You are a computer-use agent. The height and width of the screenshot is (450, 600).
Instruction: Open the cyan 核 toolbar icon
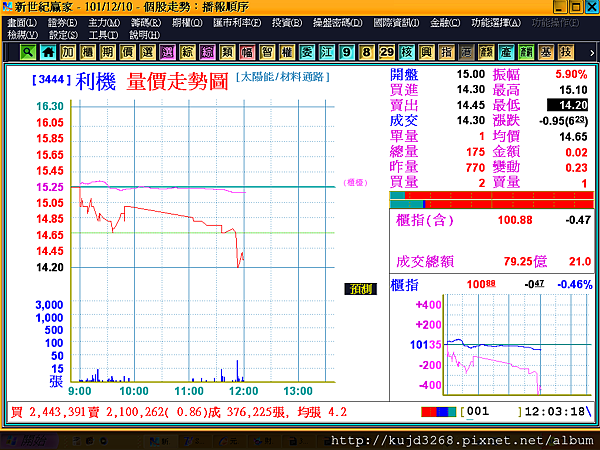click(406, 52)
